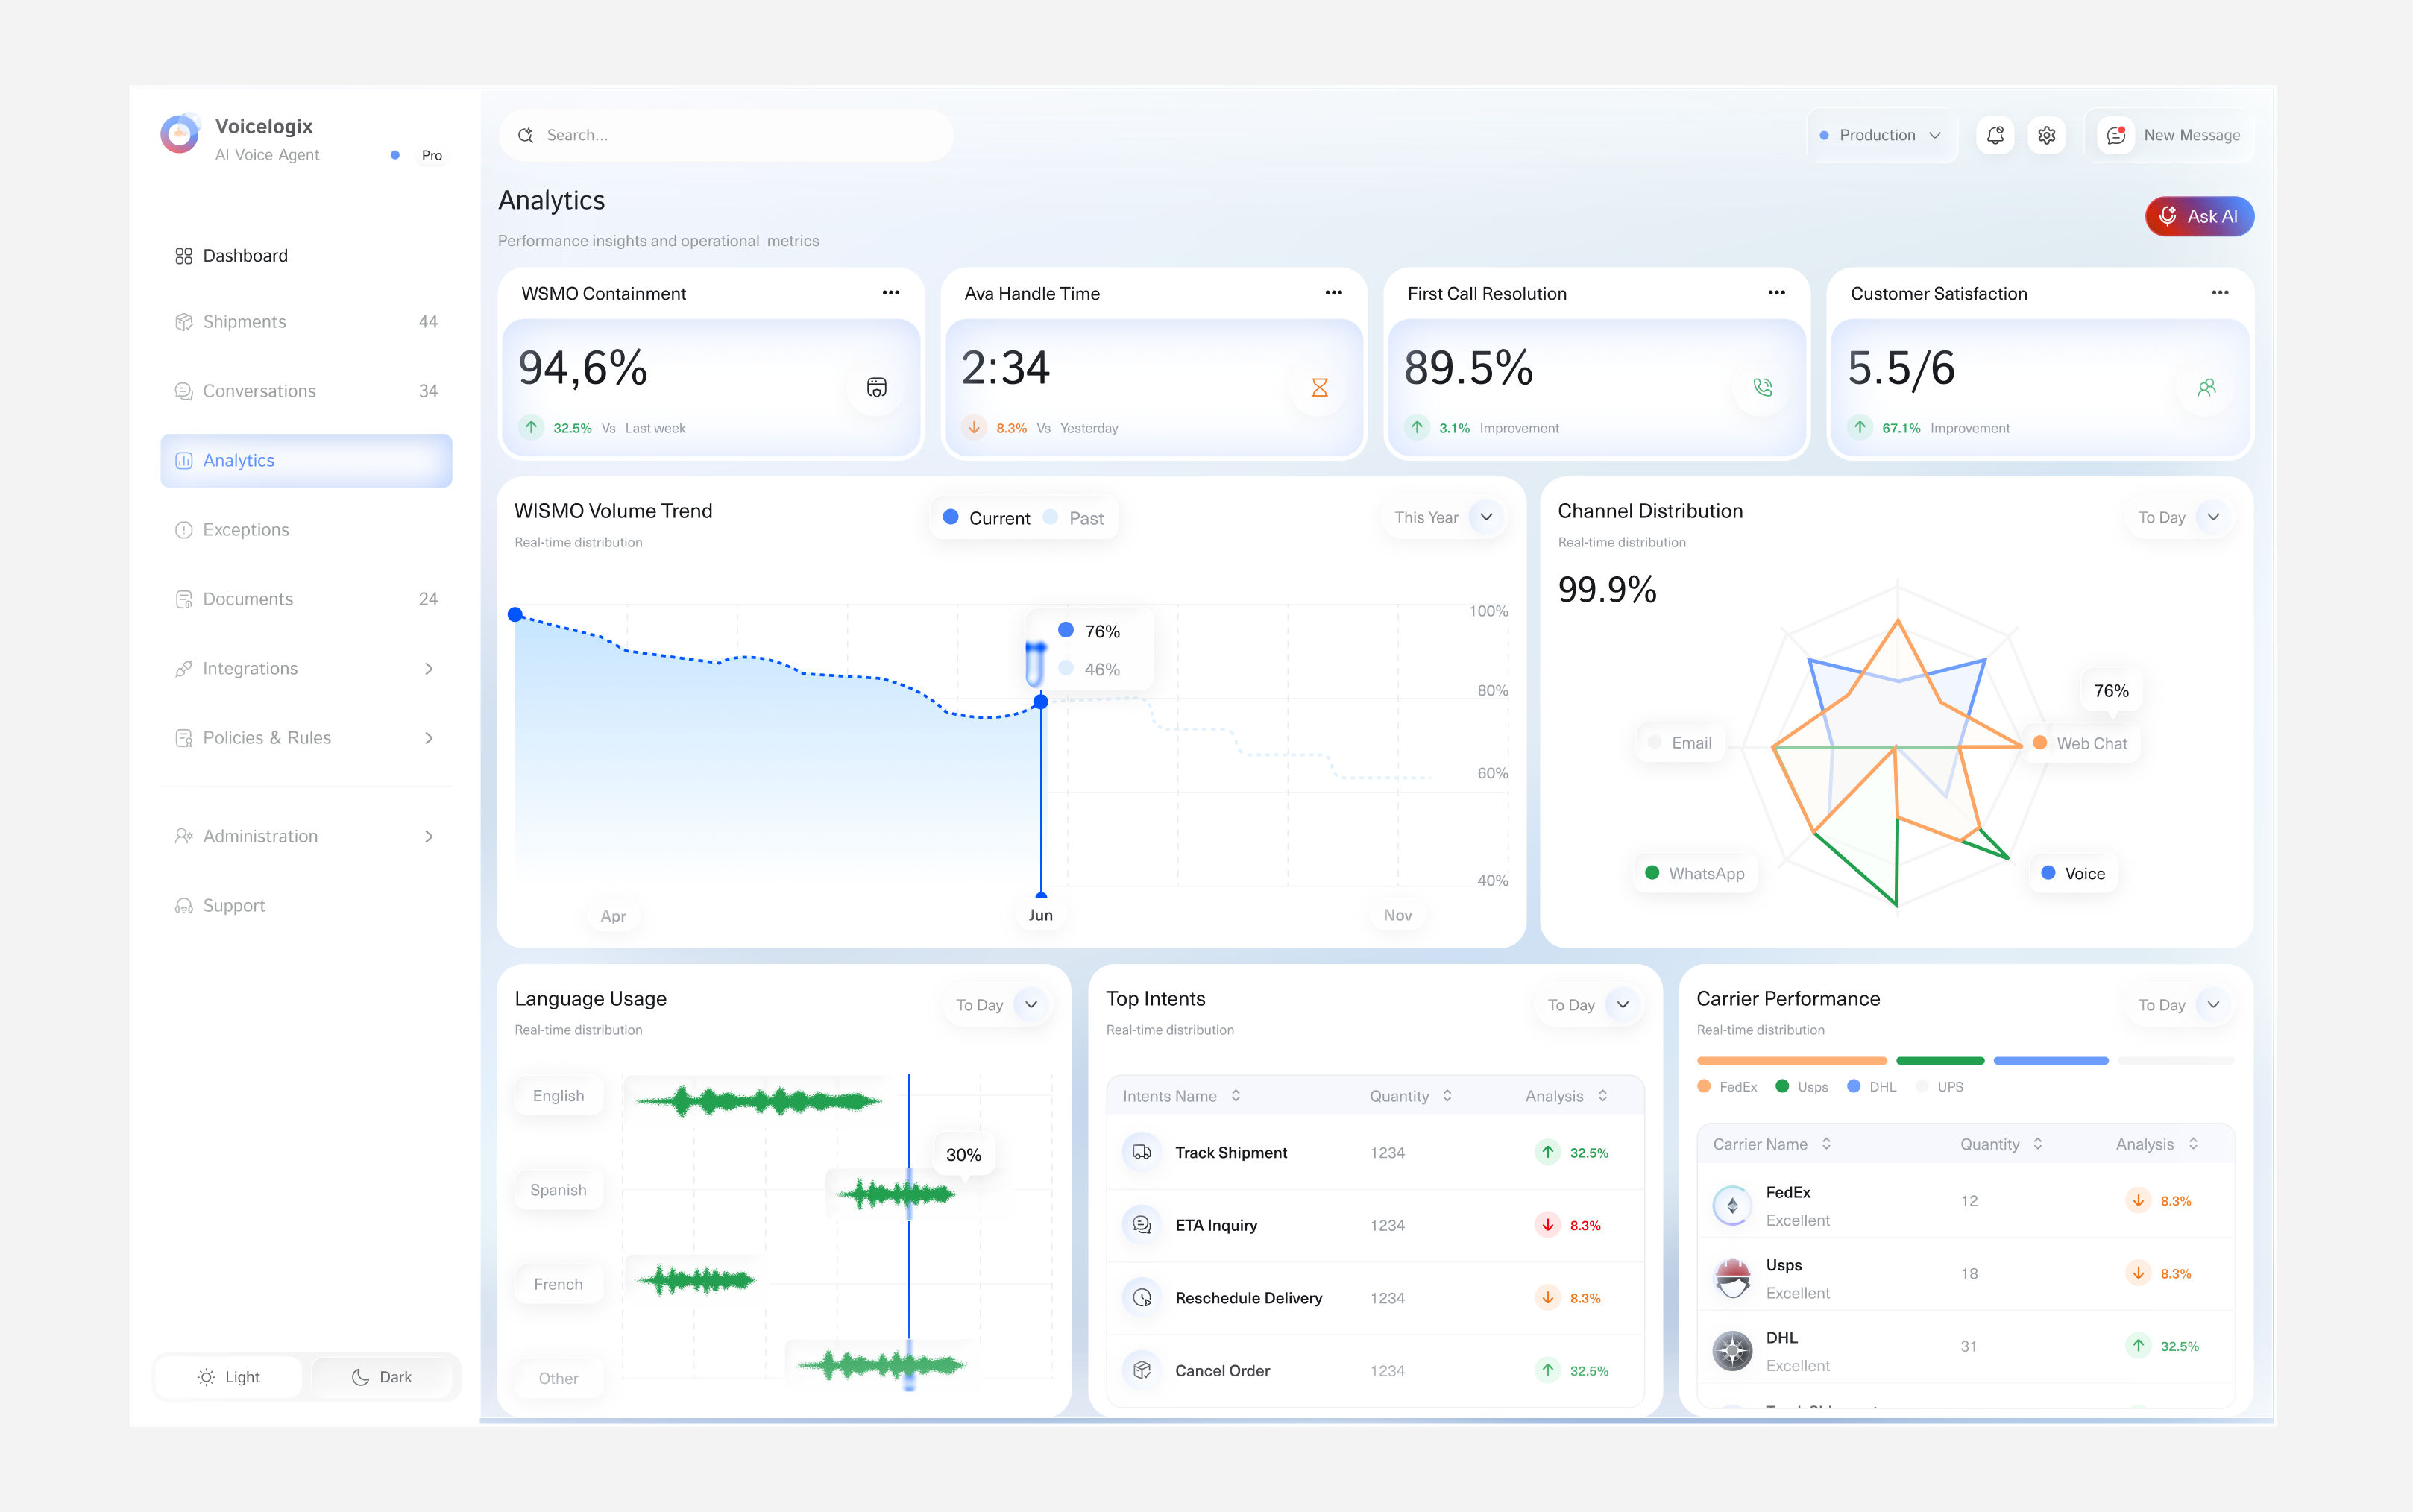This screenshot has width=2413, height=1512.
Task: Click the hourglass icon in Ava Handle Time
Action: pos(1319,387)
